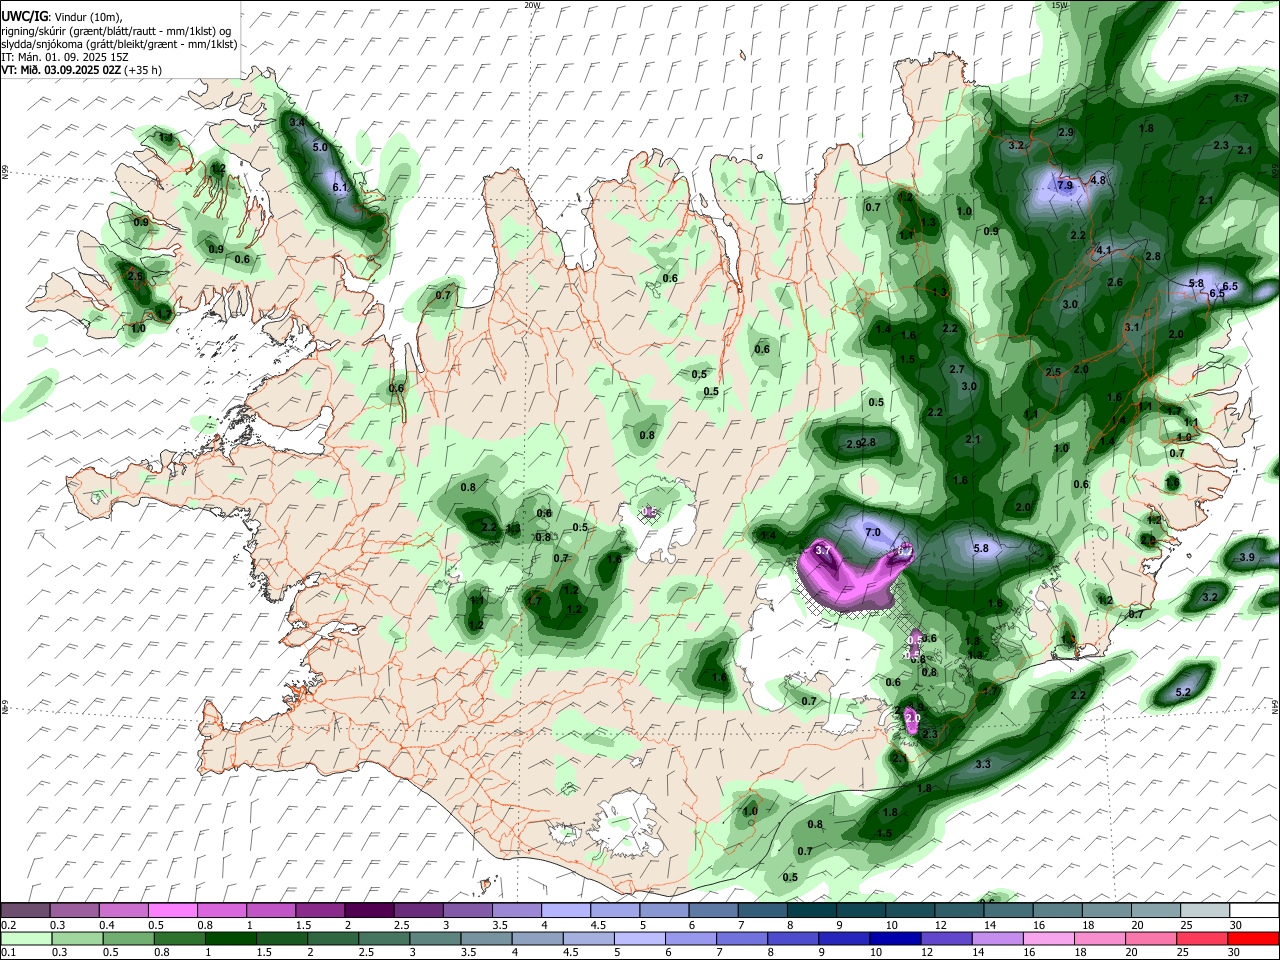Click the 3.9 precipitation value off the east coast
This screenshot has width=1280, height=960.
(x=1246, y=557)
